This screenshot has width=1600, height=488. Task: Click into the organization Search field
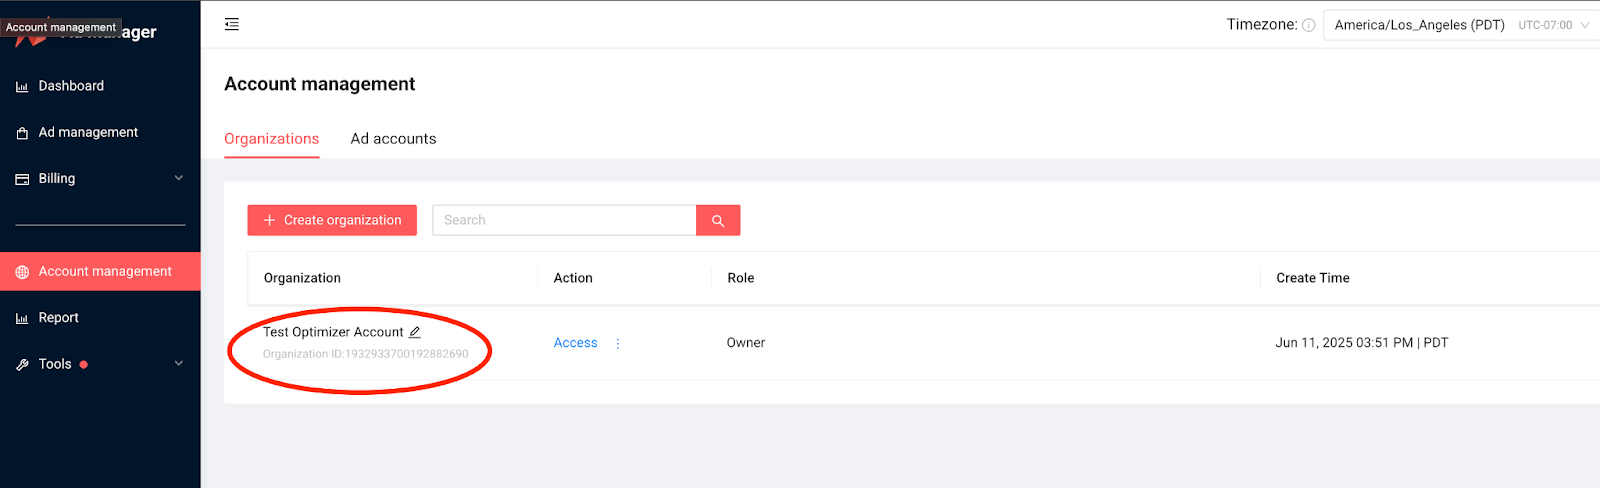coord(564,220)
